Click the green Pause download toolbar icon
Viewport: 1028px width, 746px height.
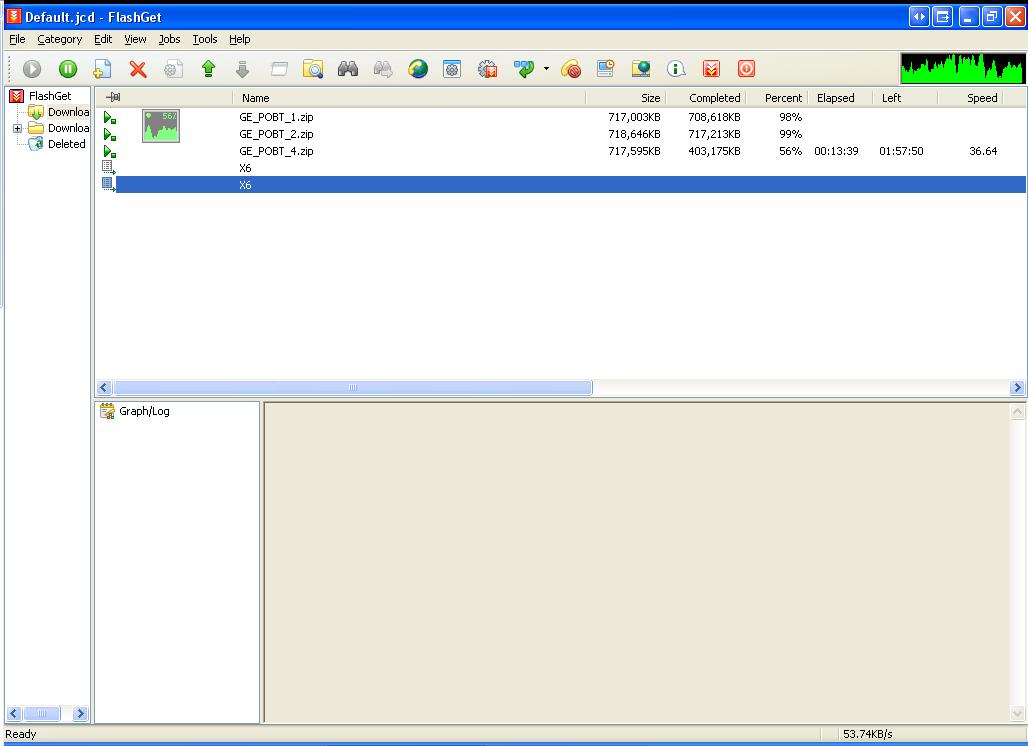click(67, 69)
